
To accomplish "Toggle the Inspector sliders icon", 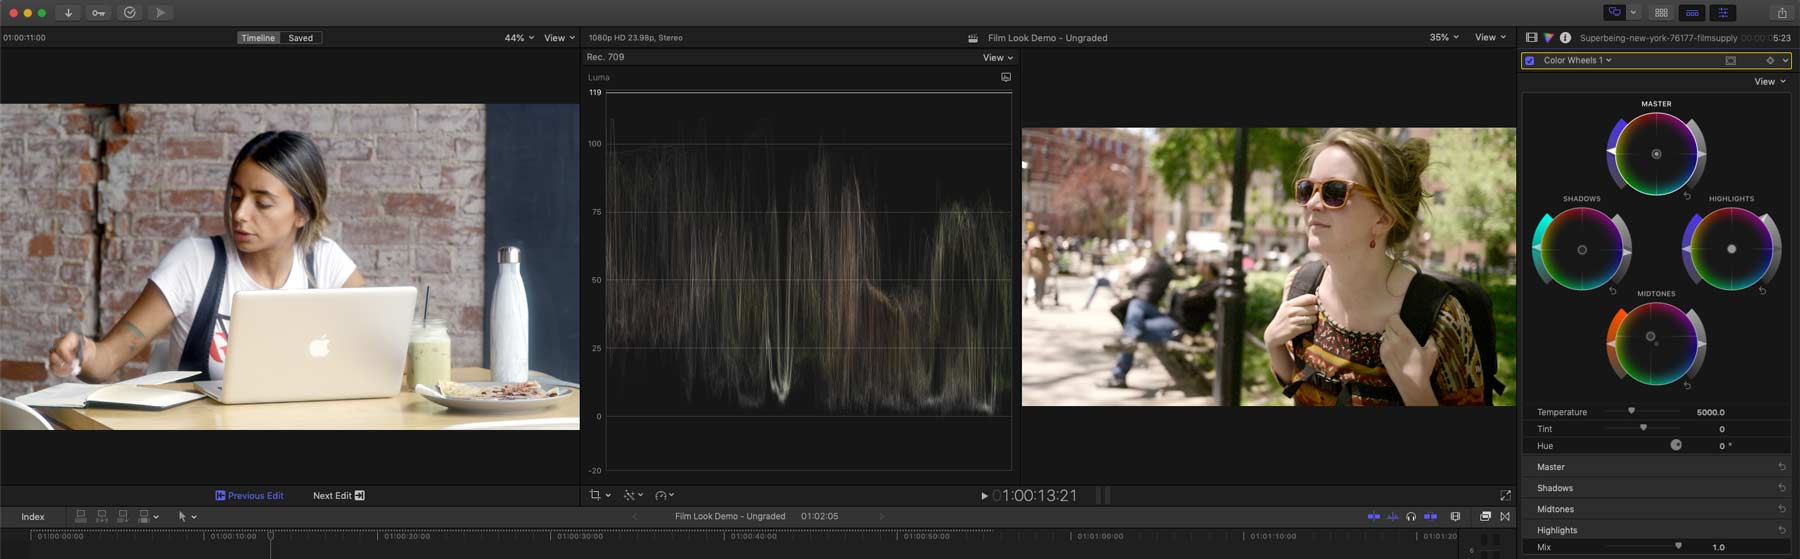I will (1723, 13).
